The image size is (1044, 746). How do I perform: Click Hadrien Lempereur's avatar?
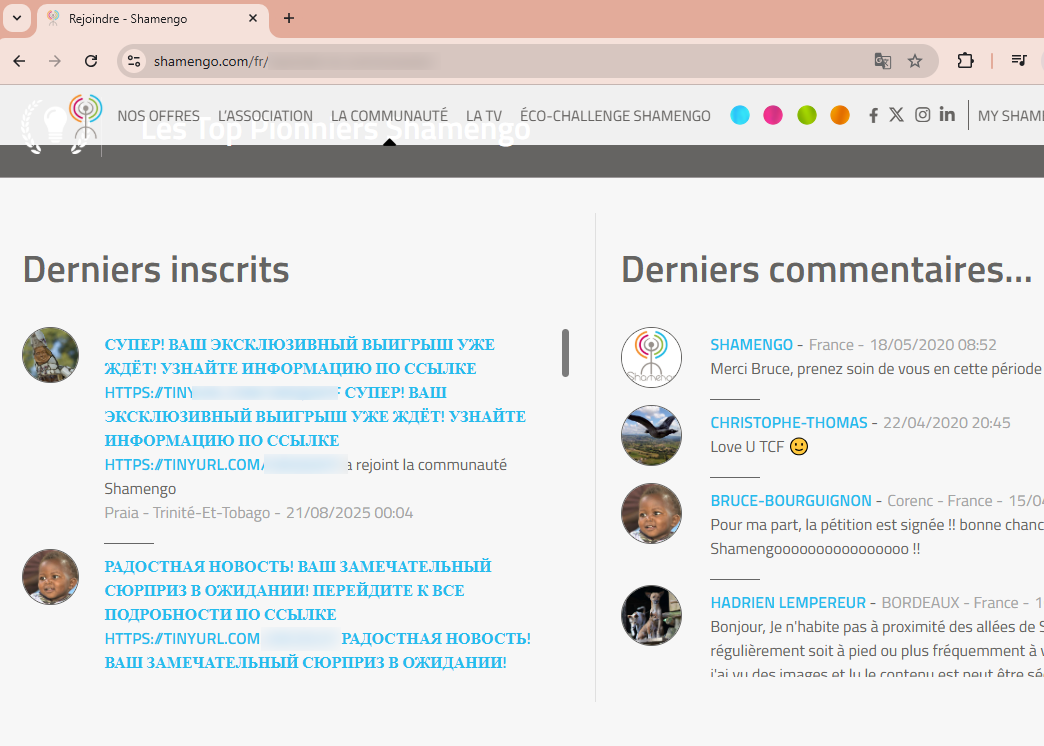point(651,615)
